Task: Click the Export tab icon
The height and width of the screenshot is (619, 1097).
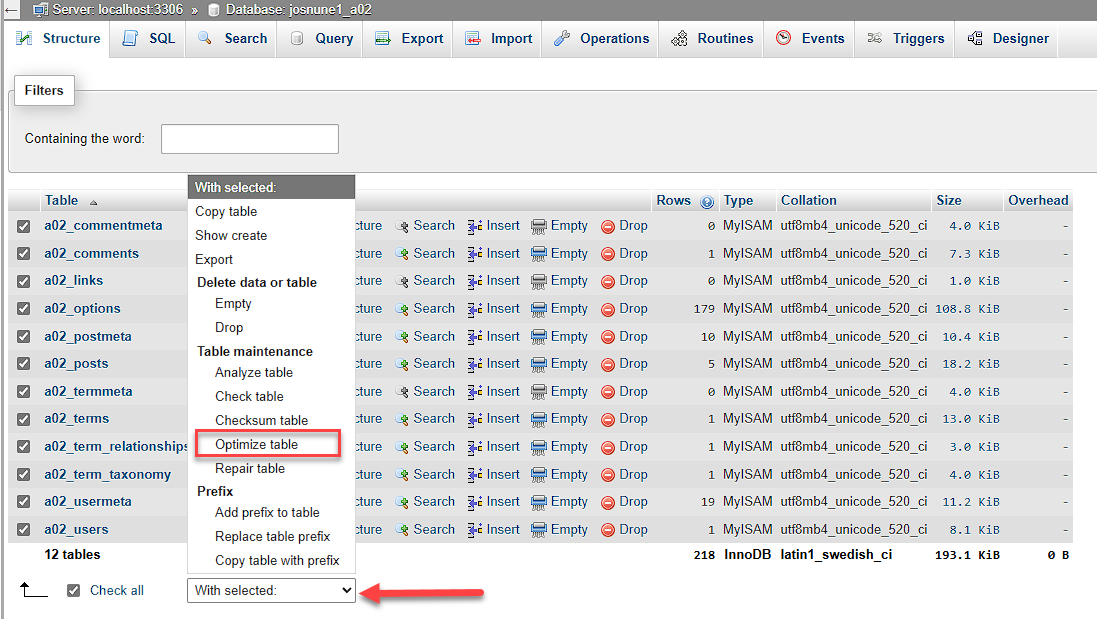Action: [383, 38]
